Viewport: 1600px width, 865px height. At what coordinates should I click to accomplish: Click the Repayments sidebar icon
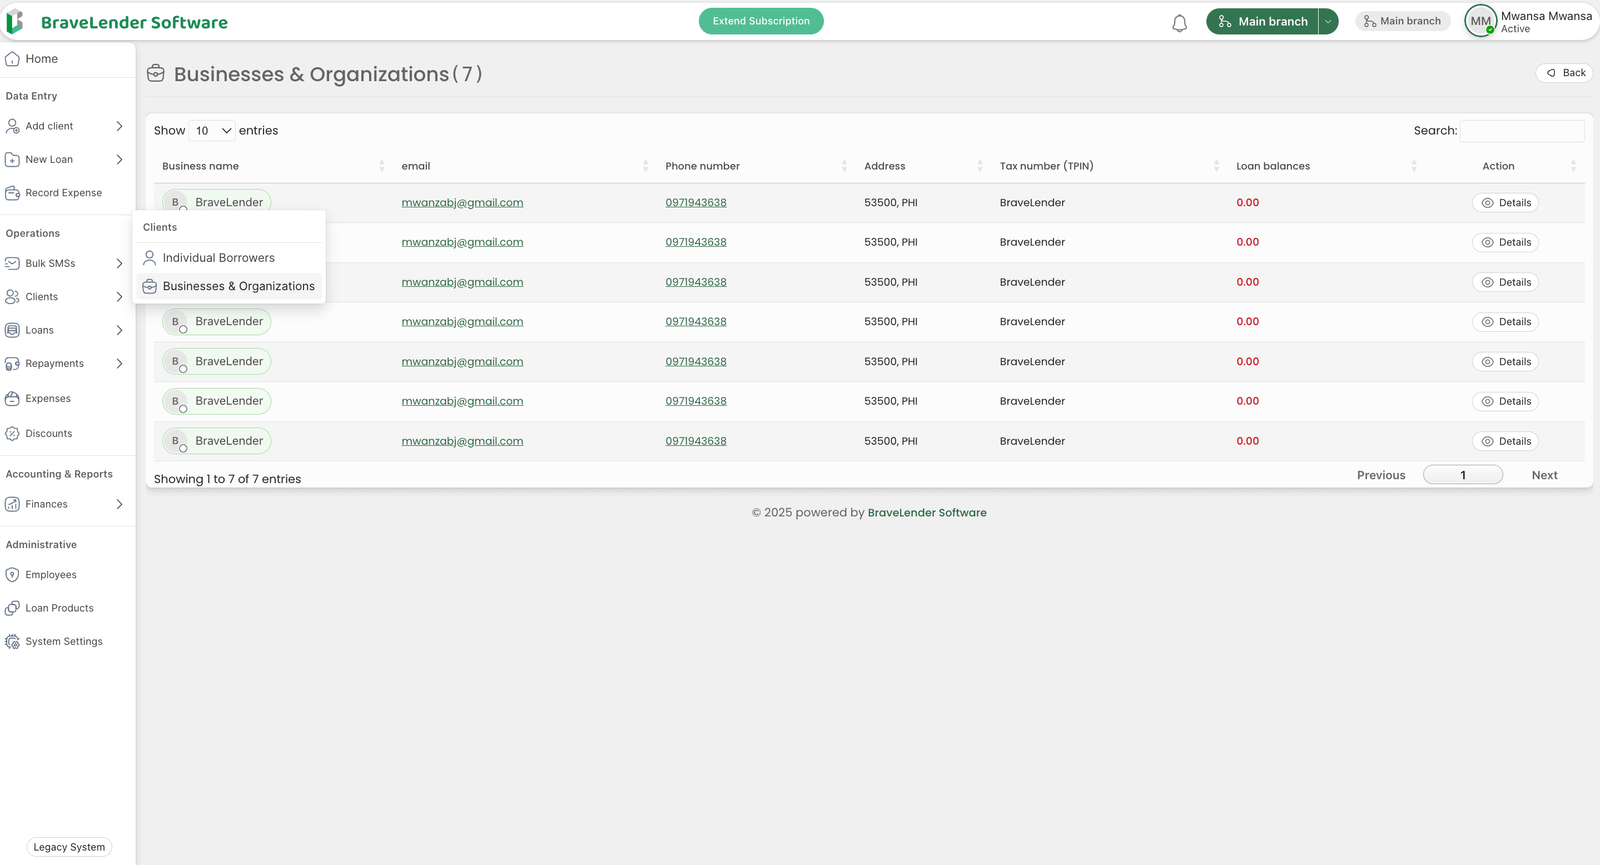coord(12,364)
